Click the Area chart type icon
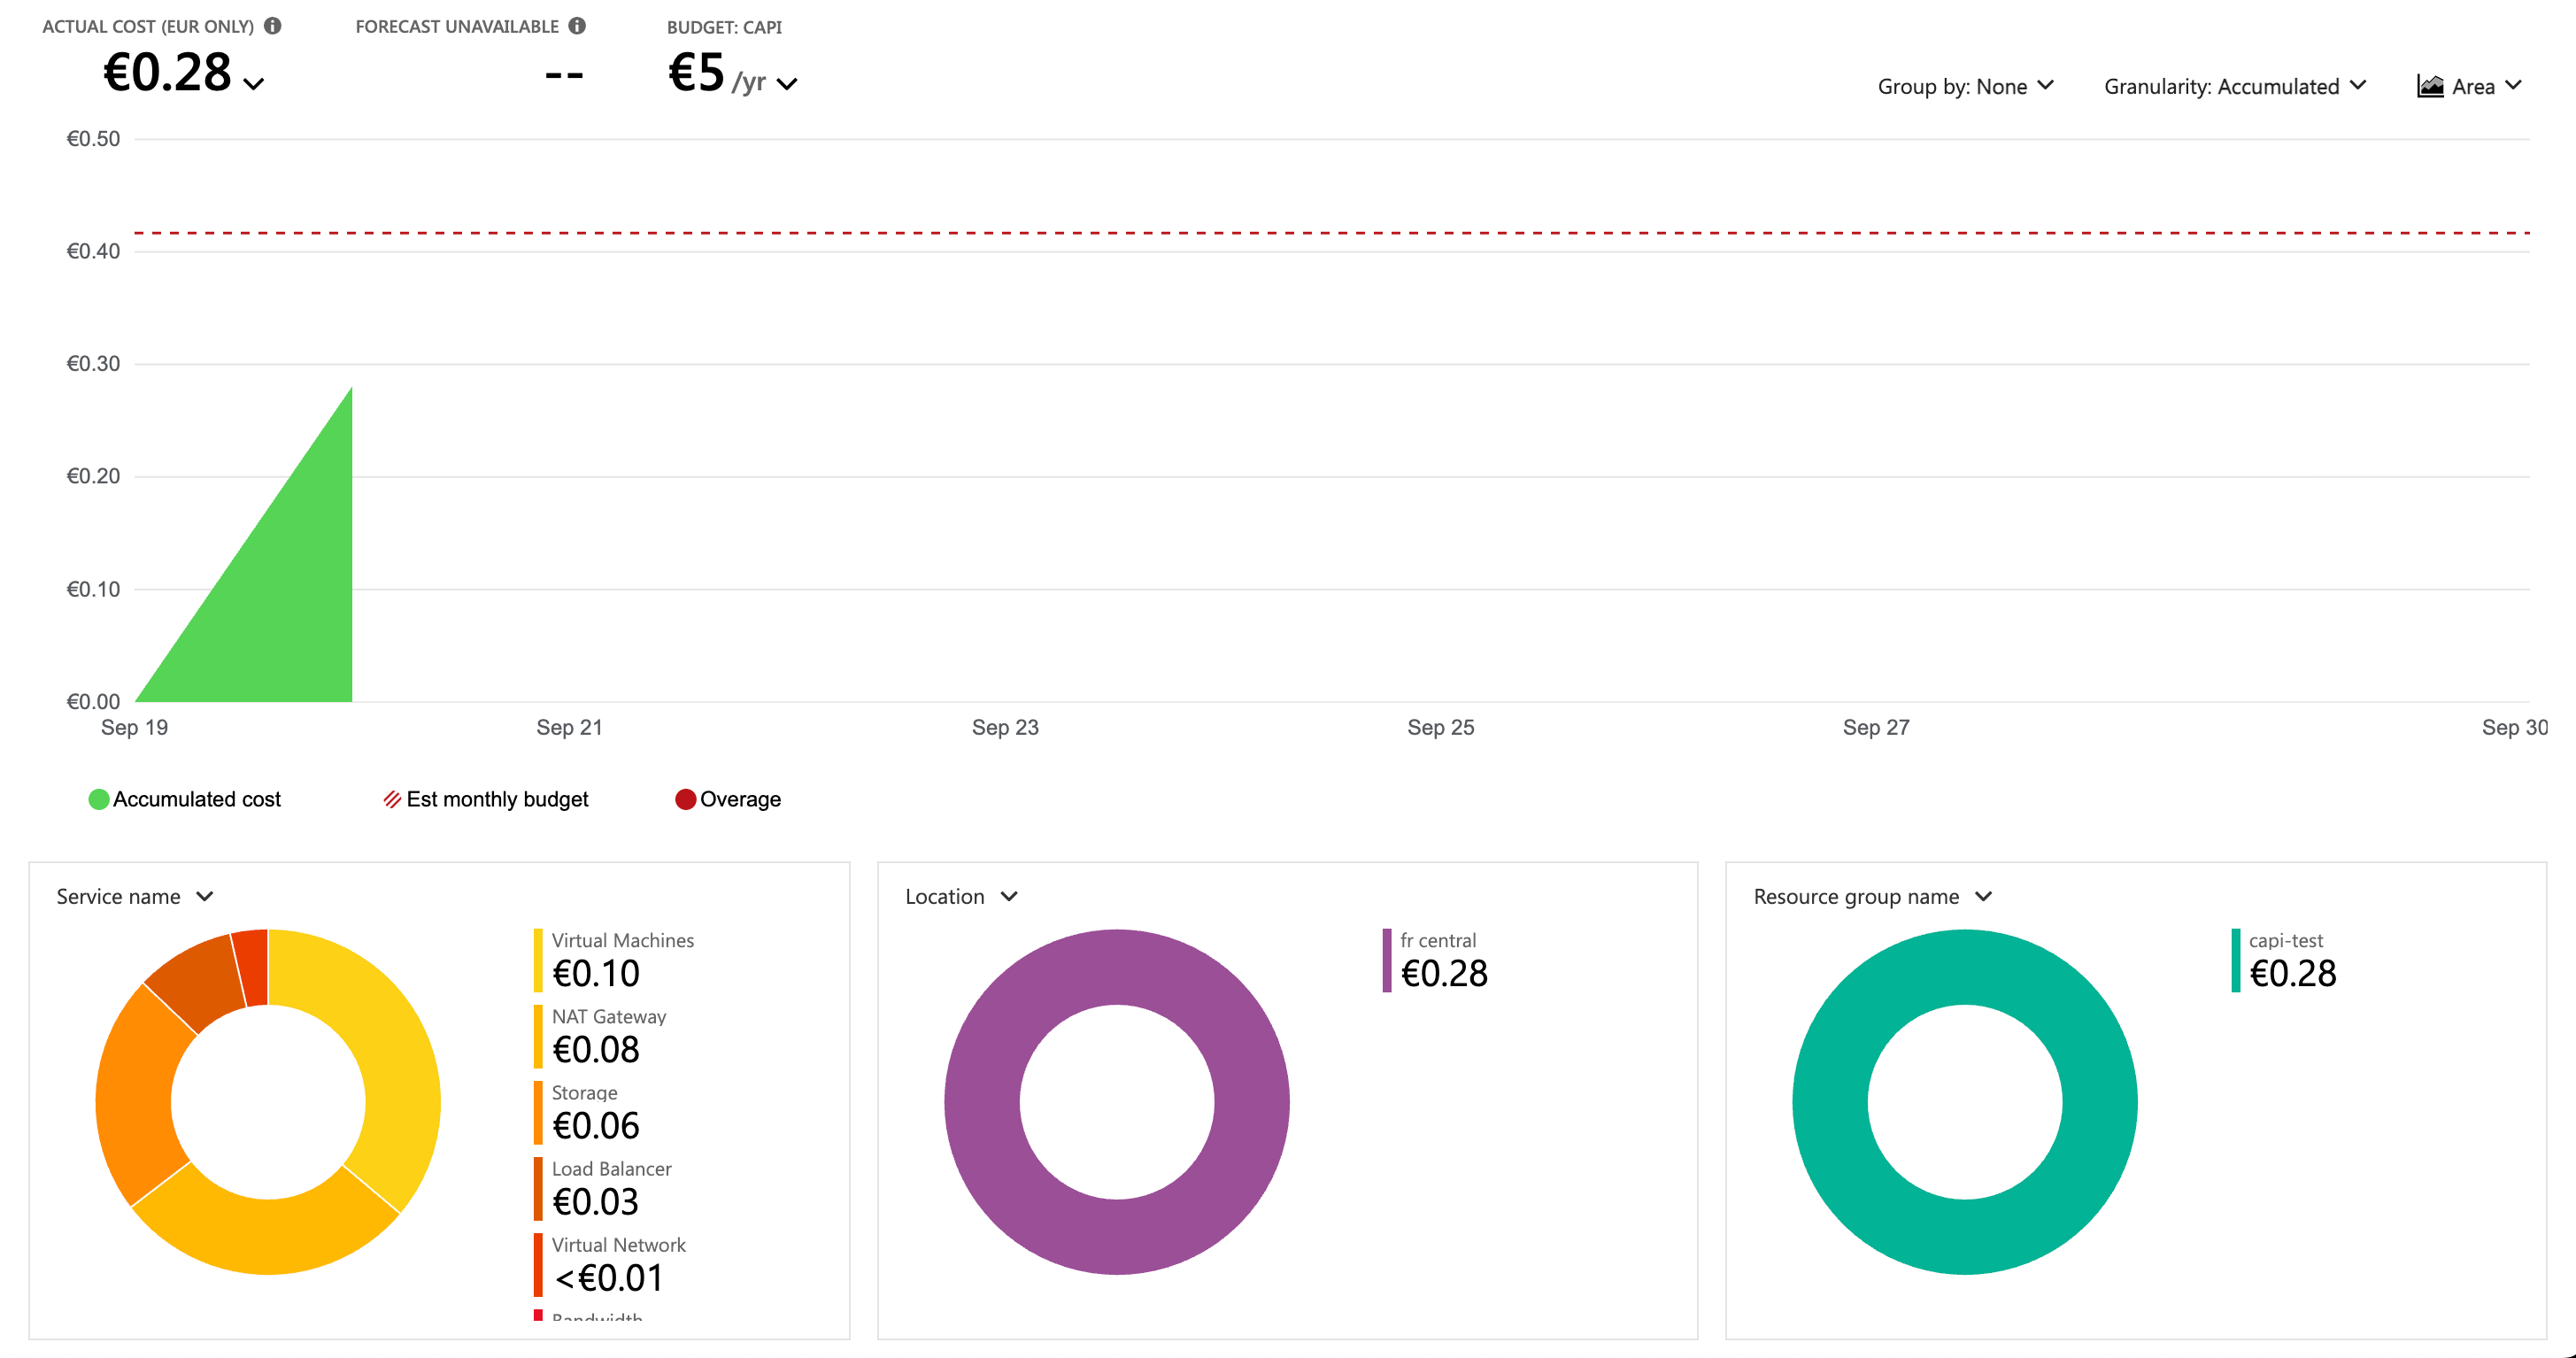 click(x=2430, y=86)
